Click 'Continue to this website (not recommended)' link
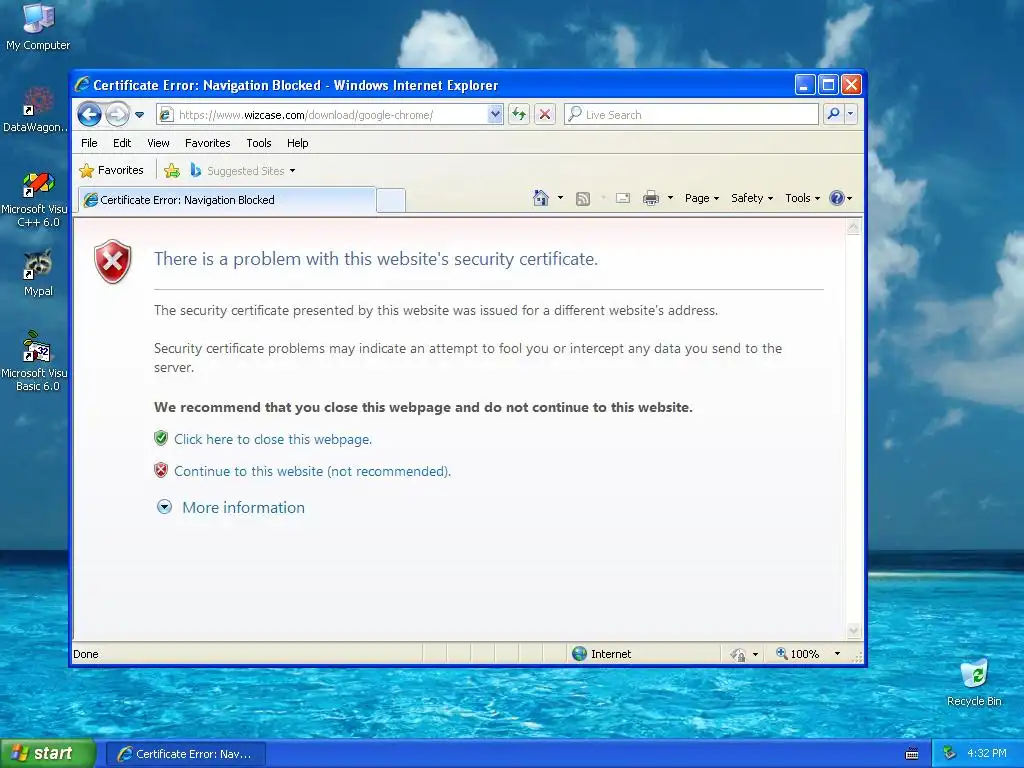1024x768 pixels. pyautogui.click(x=312, y=472)
